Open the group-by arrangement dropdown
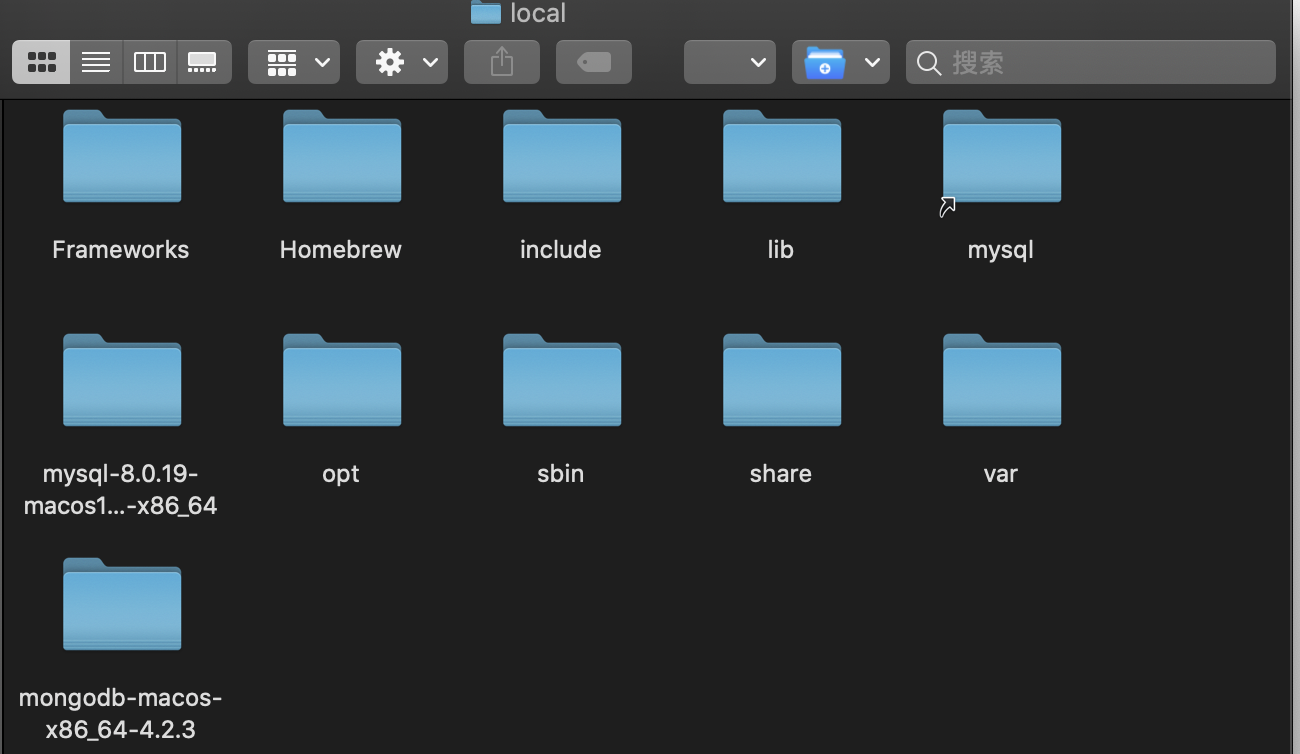This screenshot has width=1300, height=754. [x=294, y=62]
